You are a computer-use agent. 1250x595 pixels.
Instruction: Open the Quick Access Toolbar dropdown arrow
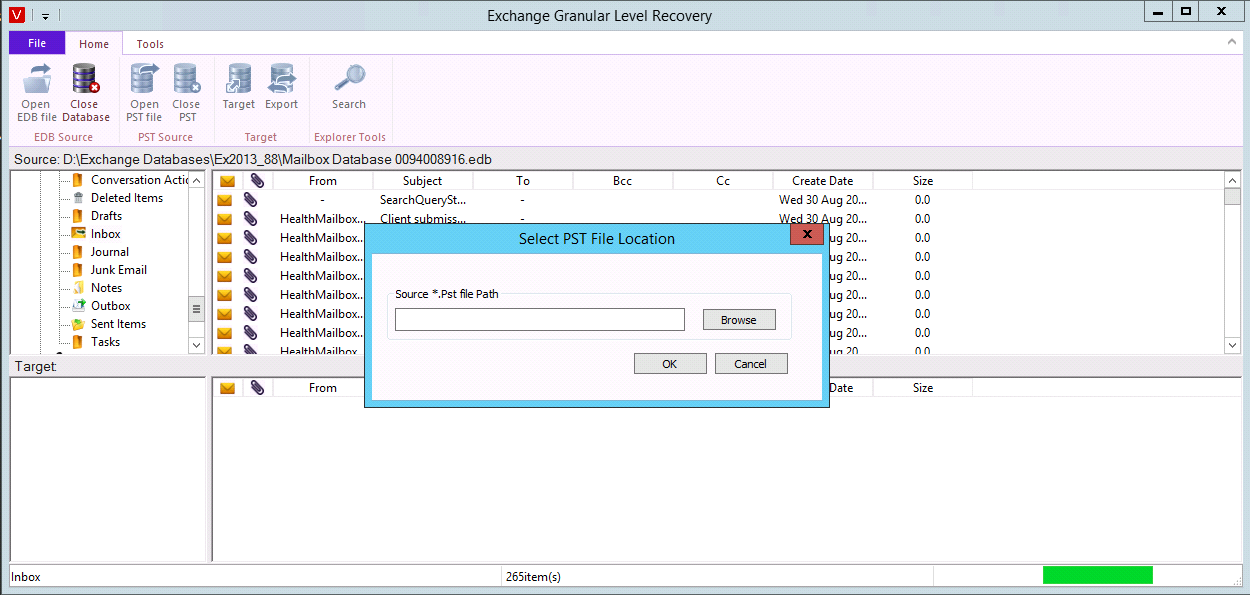(x=45, y=16)
